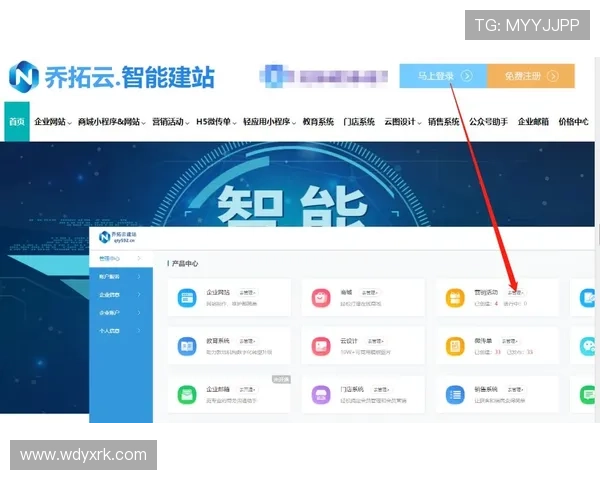Screen dimensions: 600x480
Task: Click 去管理 beside the 营销活动 card
Action: [x=515, y=292]
